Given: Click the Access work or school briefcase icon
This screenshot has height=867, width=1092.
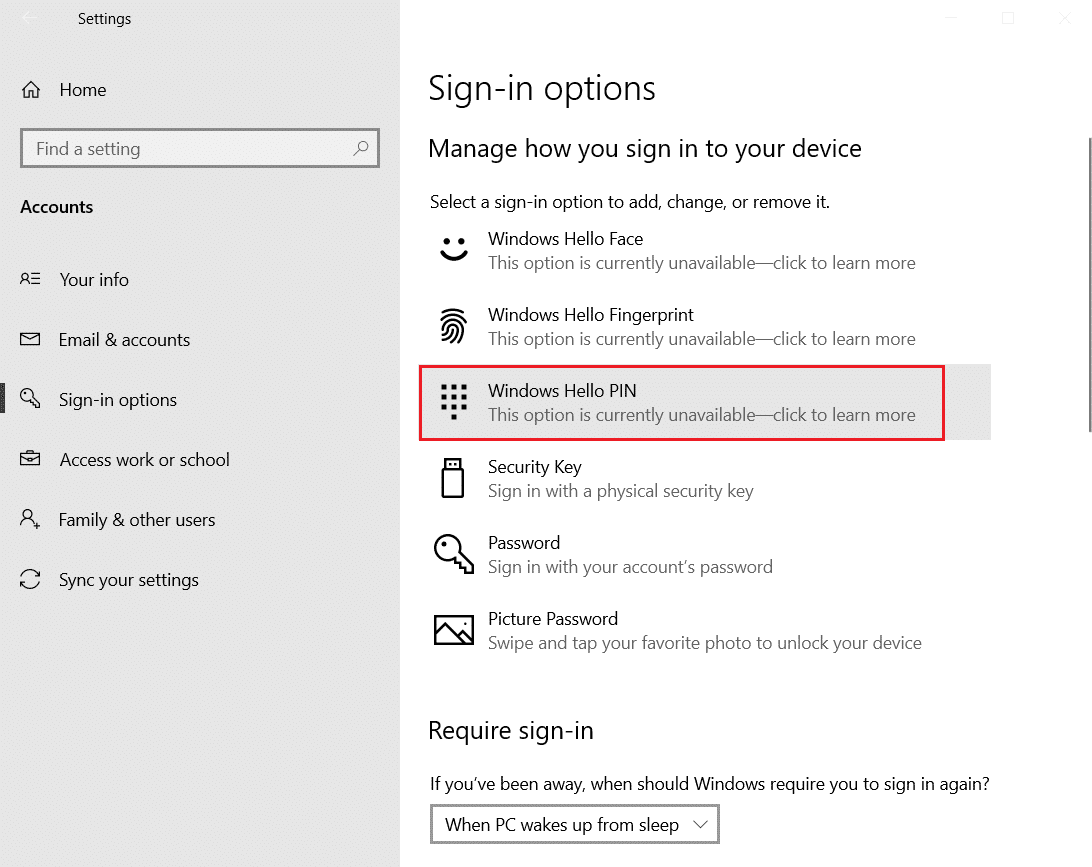Looking at the screenshot, I should click(x=30, y=459).
